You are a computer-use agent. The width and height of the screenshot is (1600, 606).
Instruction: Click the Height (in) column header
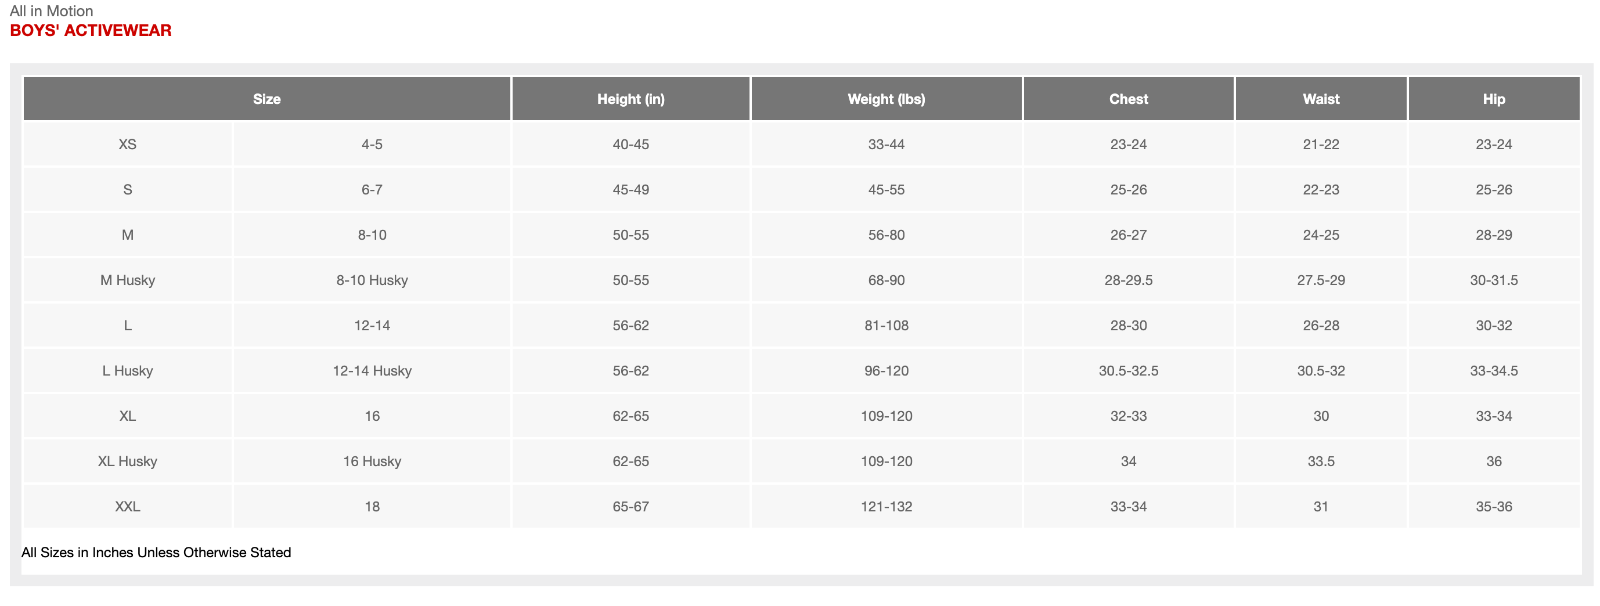tap(630, 99)
